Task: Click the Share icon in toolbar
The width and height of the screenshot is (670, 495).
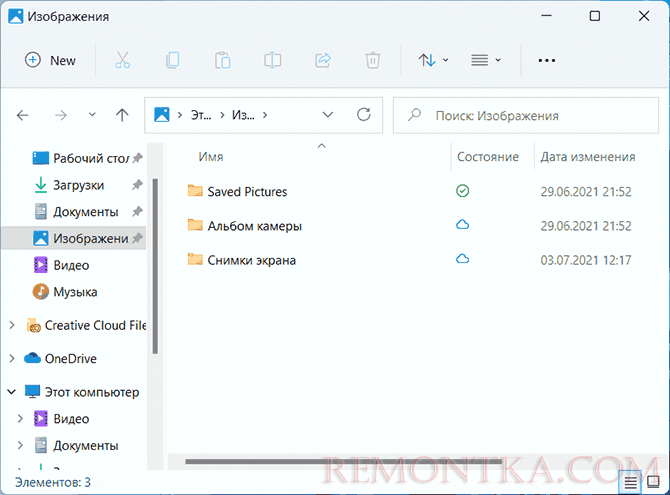Action: 323,60
